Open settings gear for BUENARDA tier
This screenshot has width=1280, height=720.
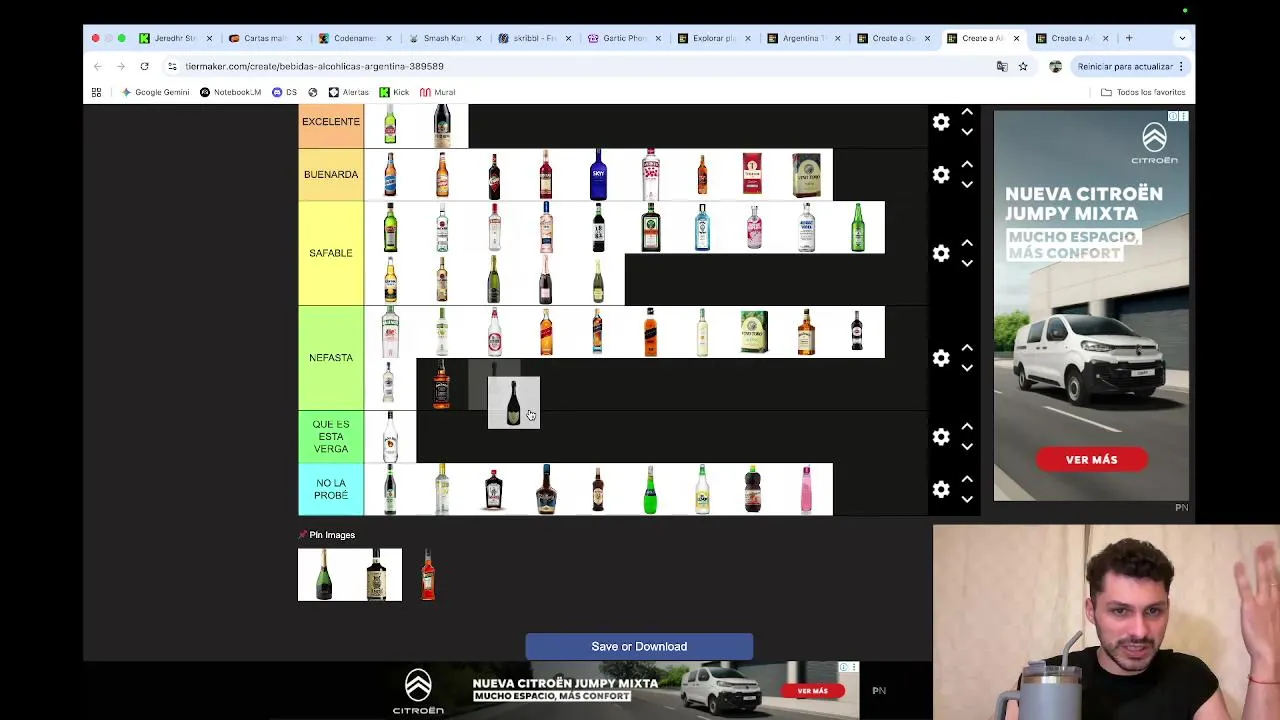[941, 174]
